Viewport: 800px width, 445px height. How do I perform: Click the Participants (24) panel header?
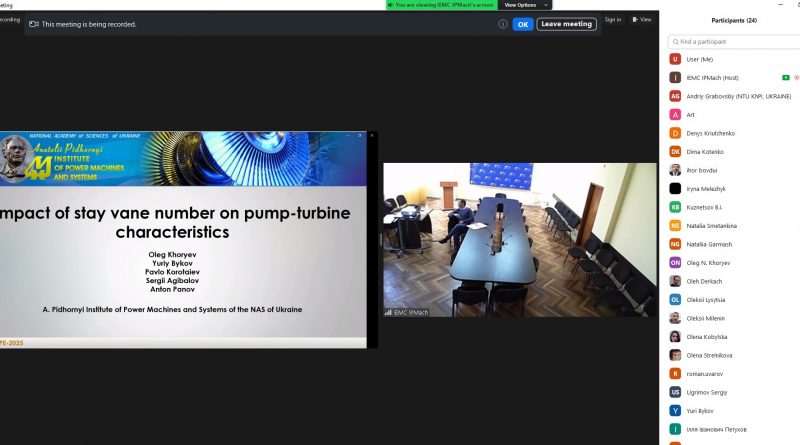(733, 20)
